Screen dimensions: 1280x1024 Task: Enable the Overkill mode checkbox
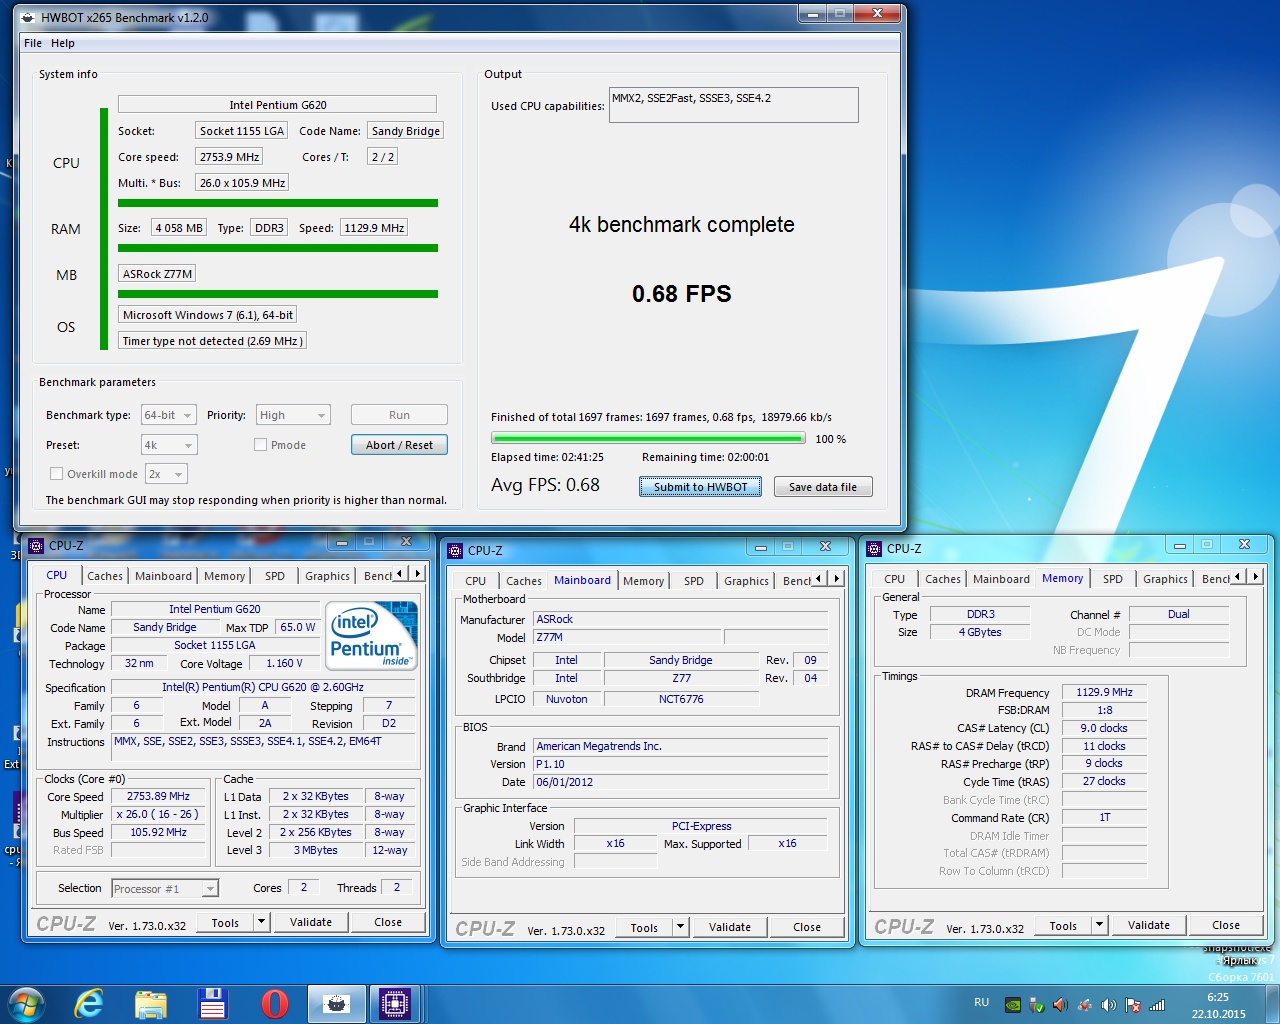(56, 474)
